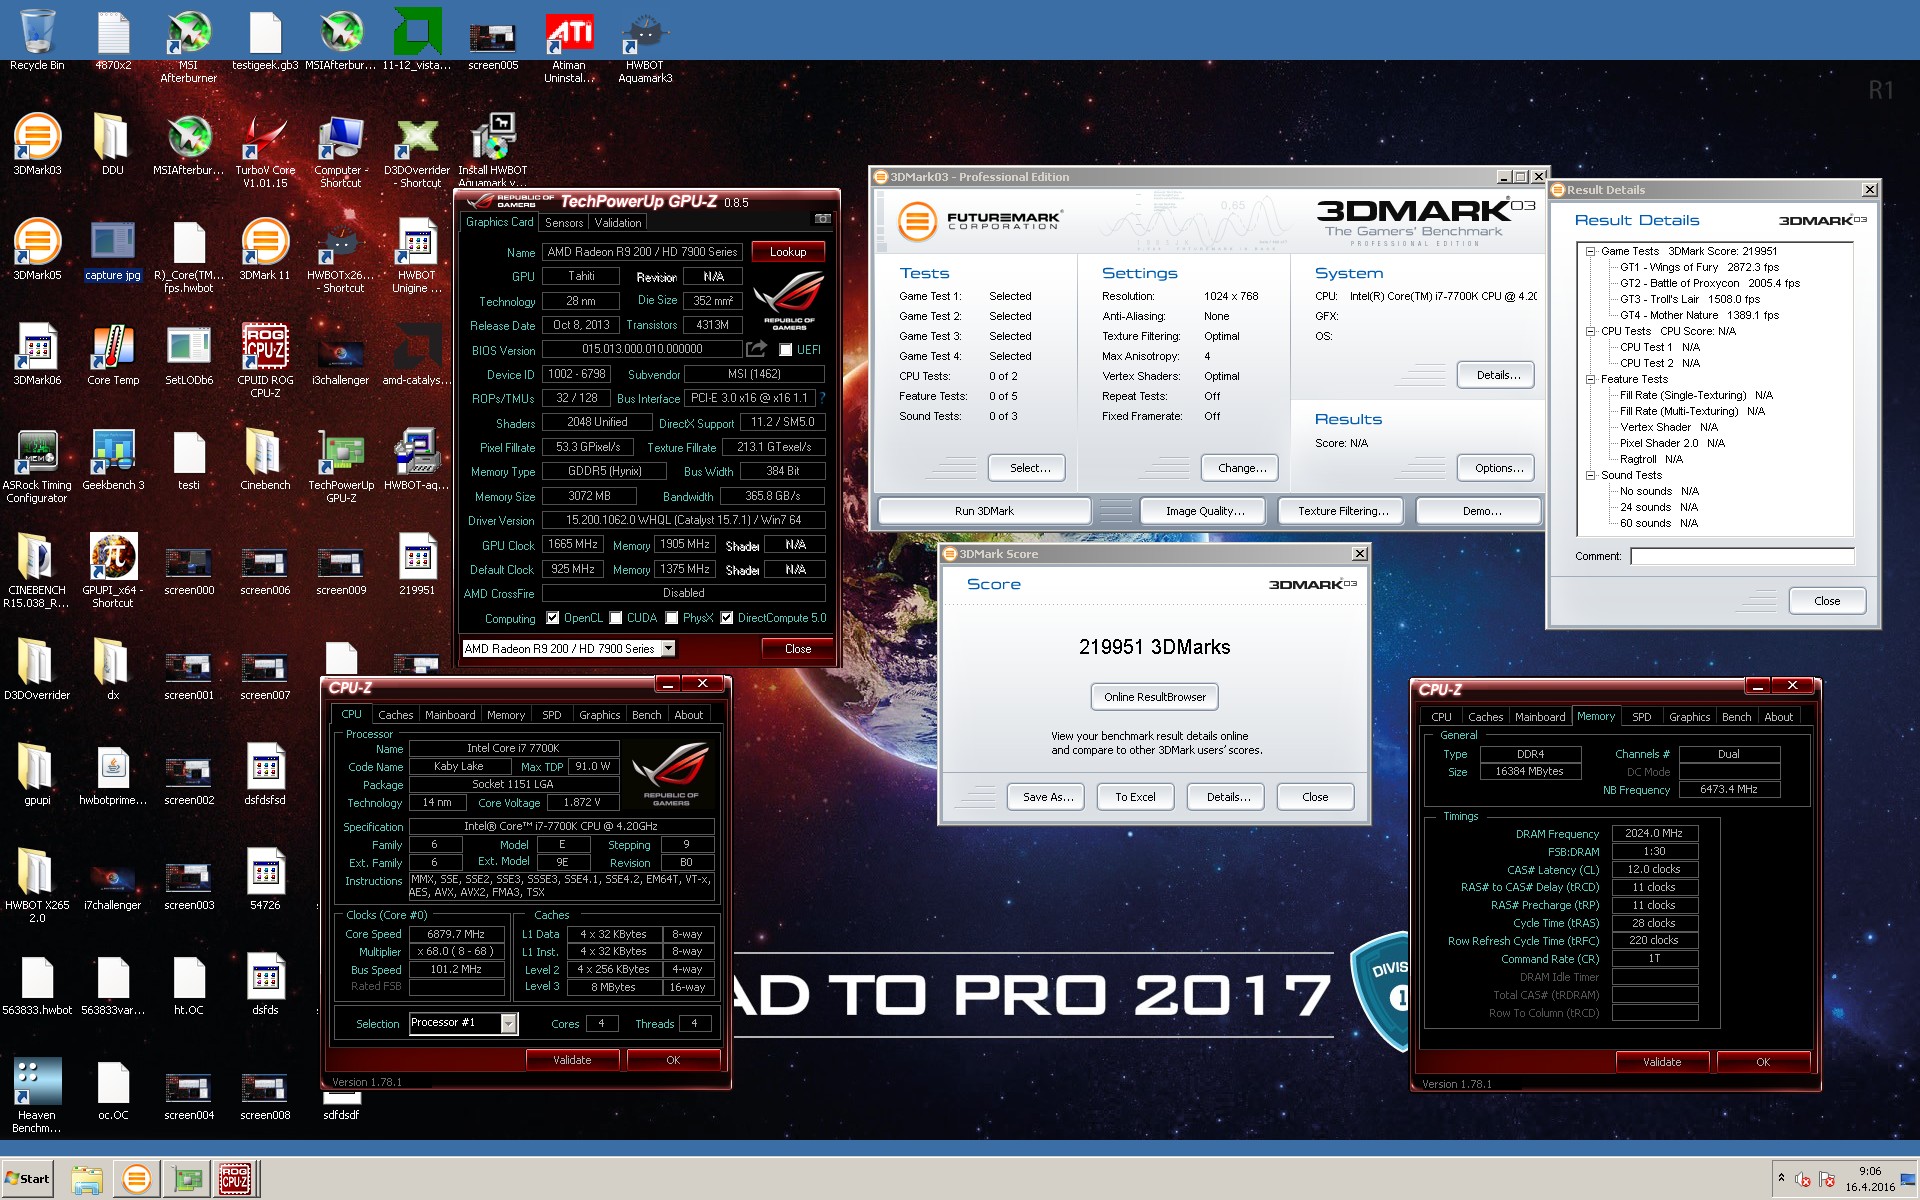Open CPUID ROG CPU-Z desktop icon
Screen dimensions: 1920x1200
click(265, 360)
